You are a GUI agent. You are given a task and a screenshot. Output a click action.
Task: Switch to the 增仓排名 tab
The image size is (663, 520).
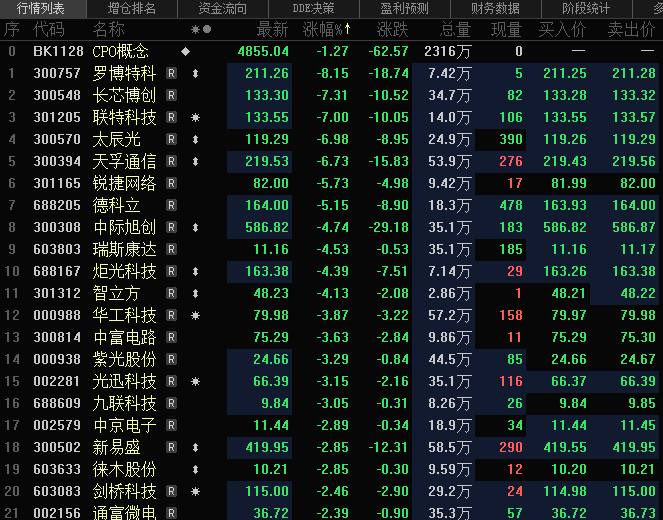131,8
